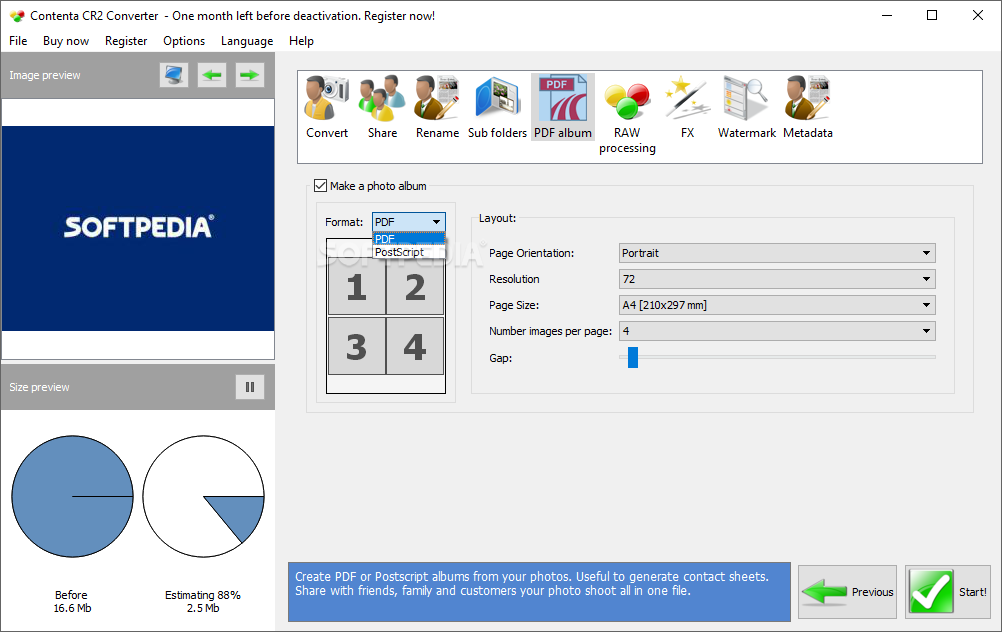Click the Start! button
The width and height of the screenshot is (1002, 632).
pos(948,592)
